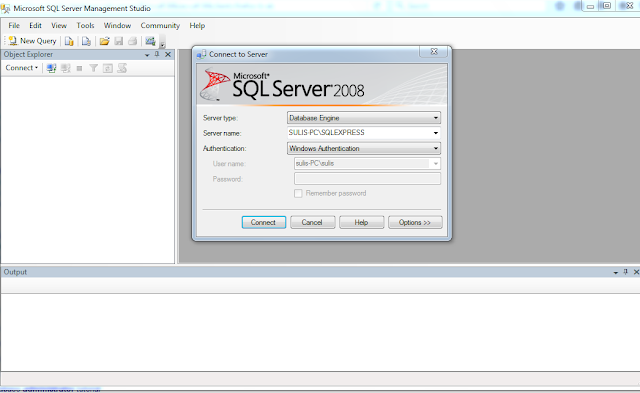Image resolution: width=640 pixels, height=393 pixels.
Task: Click the Activity Monitor toolbar icon
Action: 151,41
